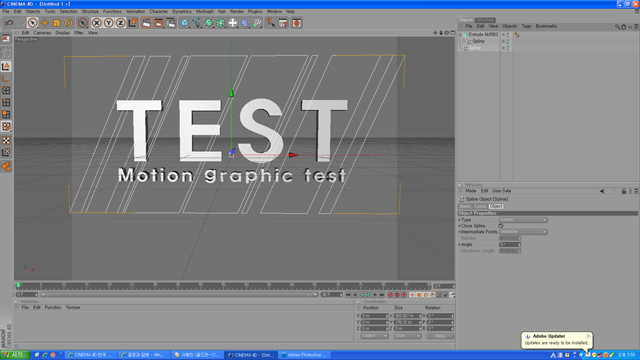Viewport: 640px width, 360px height.
Task: Click the Render Active View clapperboard icon
Action: coord(147,23)
